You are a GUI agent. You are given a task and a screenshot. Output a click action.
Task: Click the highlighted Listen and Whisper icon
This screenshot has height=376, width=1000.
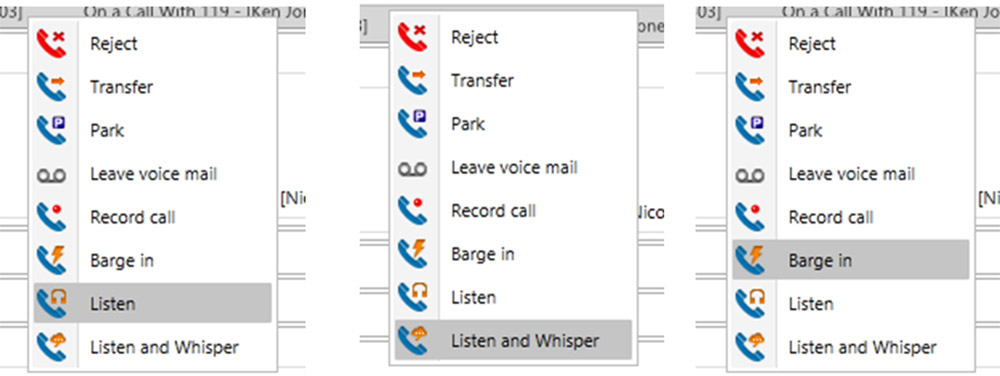[x=413, y=340]
